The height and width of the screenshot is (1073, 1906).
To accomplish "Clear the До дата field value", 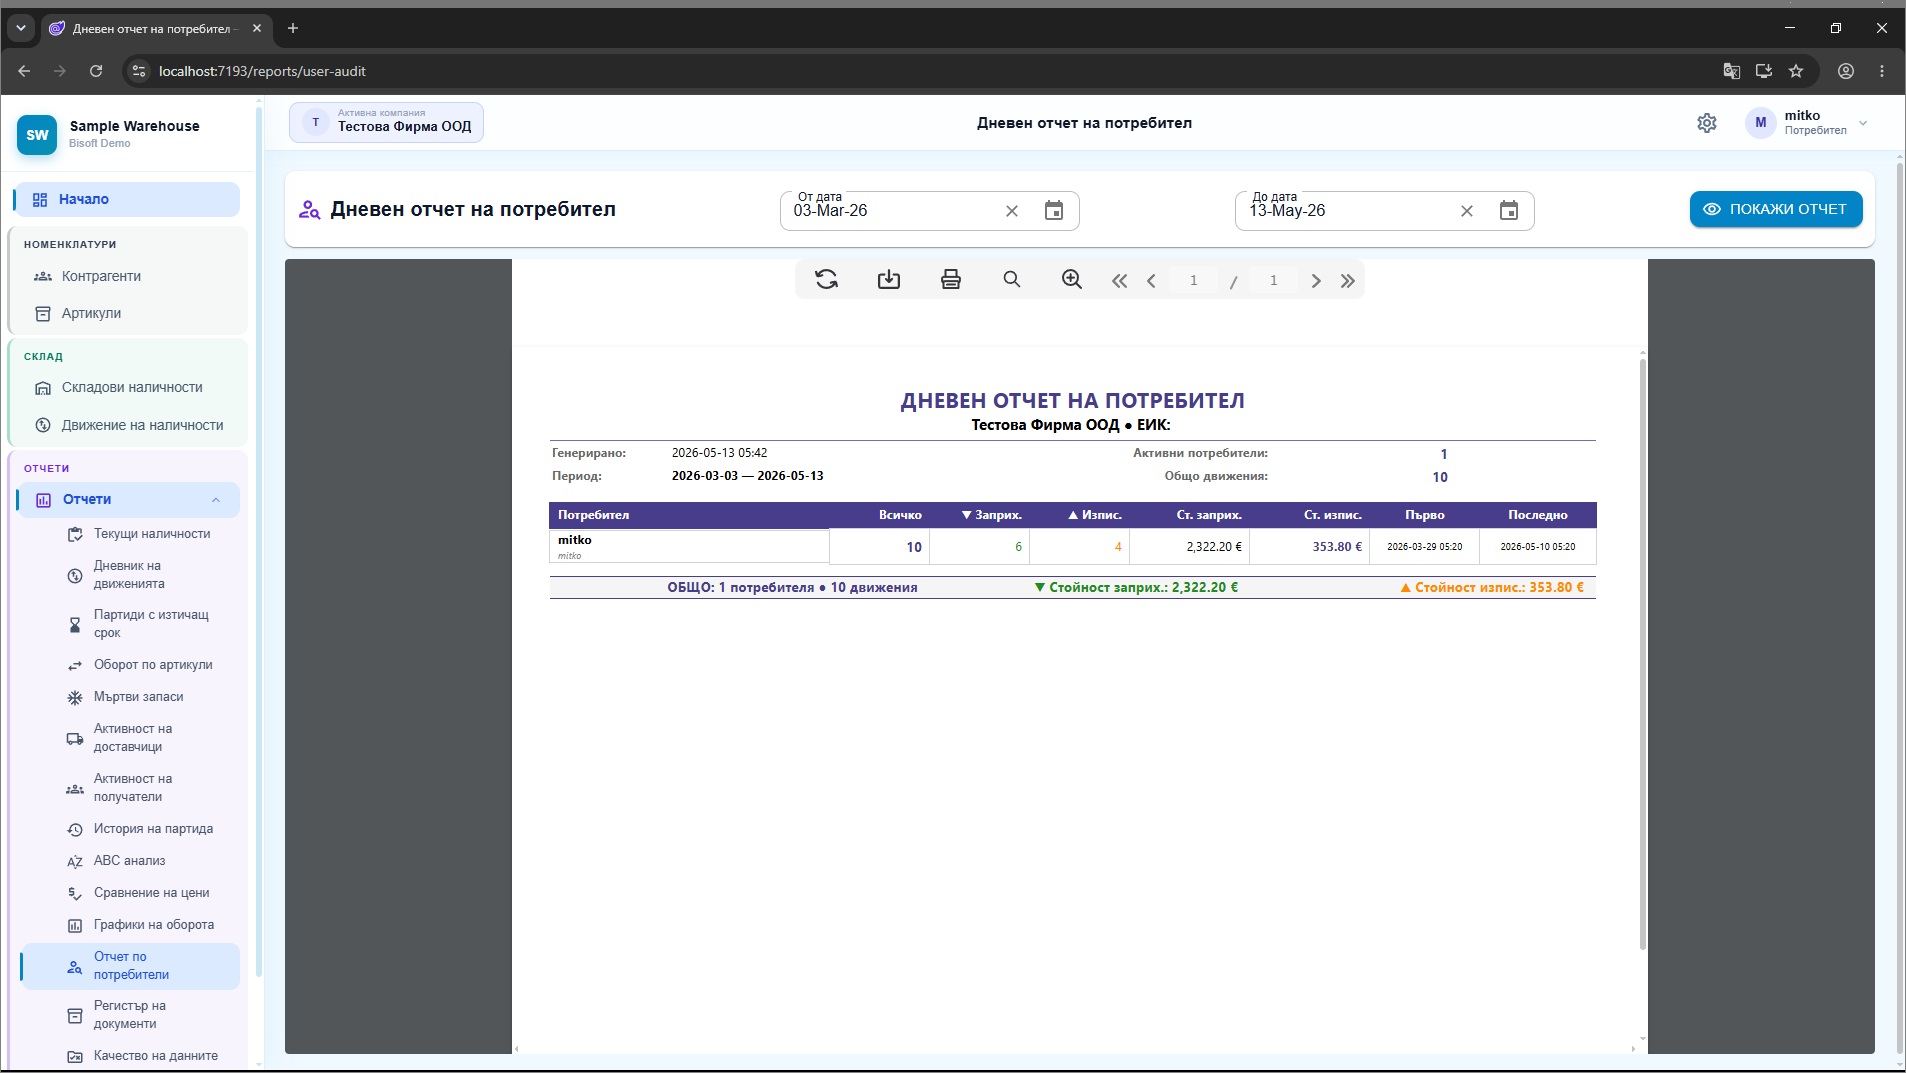I will pos(1467,211).
